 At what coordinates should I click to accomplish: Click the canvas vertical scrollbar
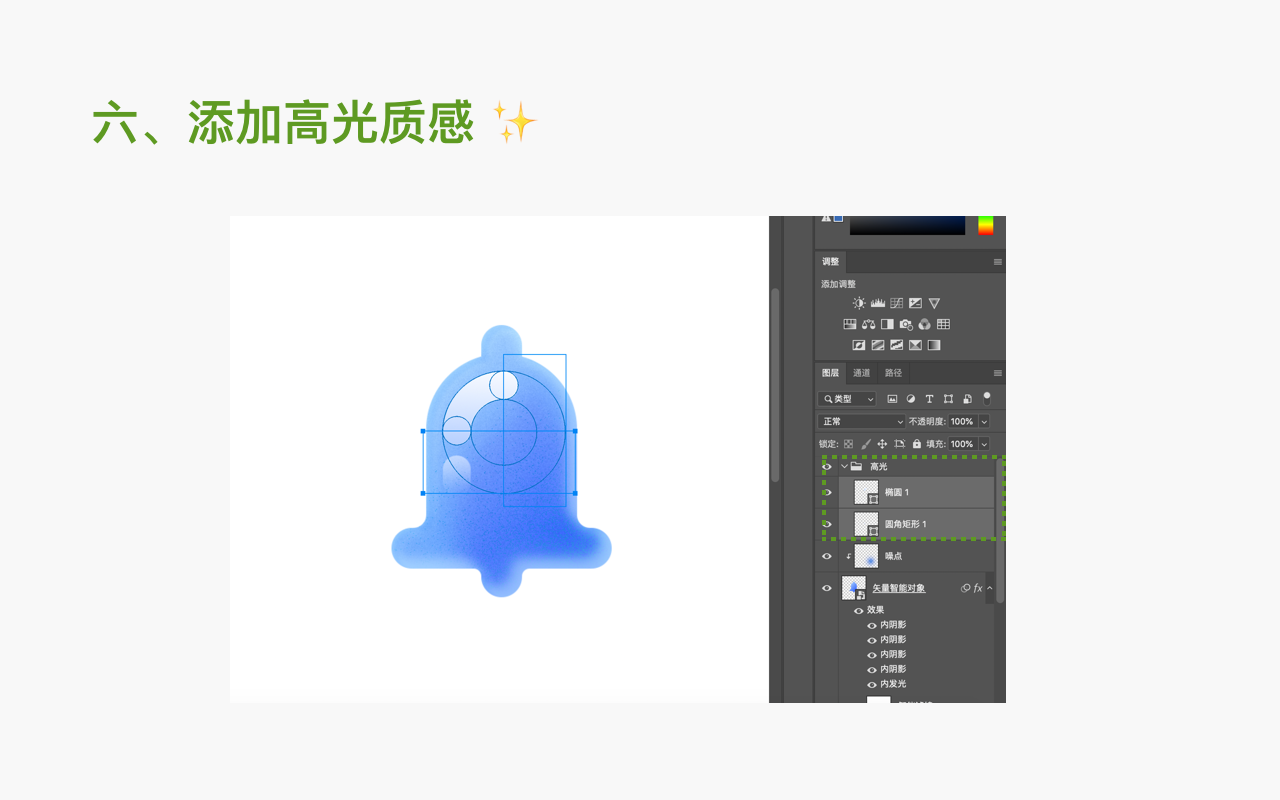pos(775,385)
